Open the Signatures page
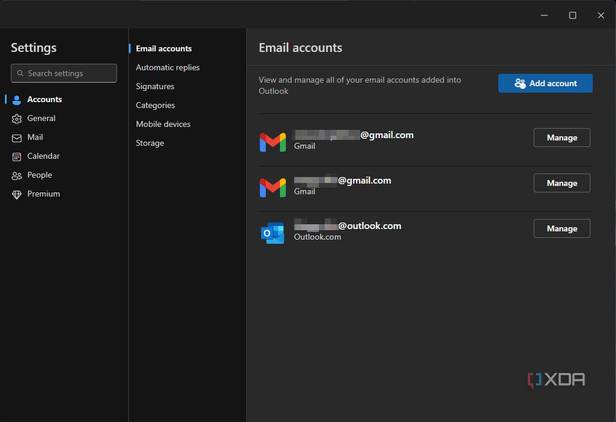The height and width of the screenshot is (422, 616). point(155,86)
